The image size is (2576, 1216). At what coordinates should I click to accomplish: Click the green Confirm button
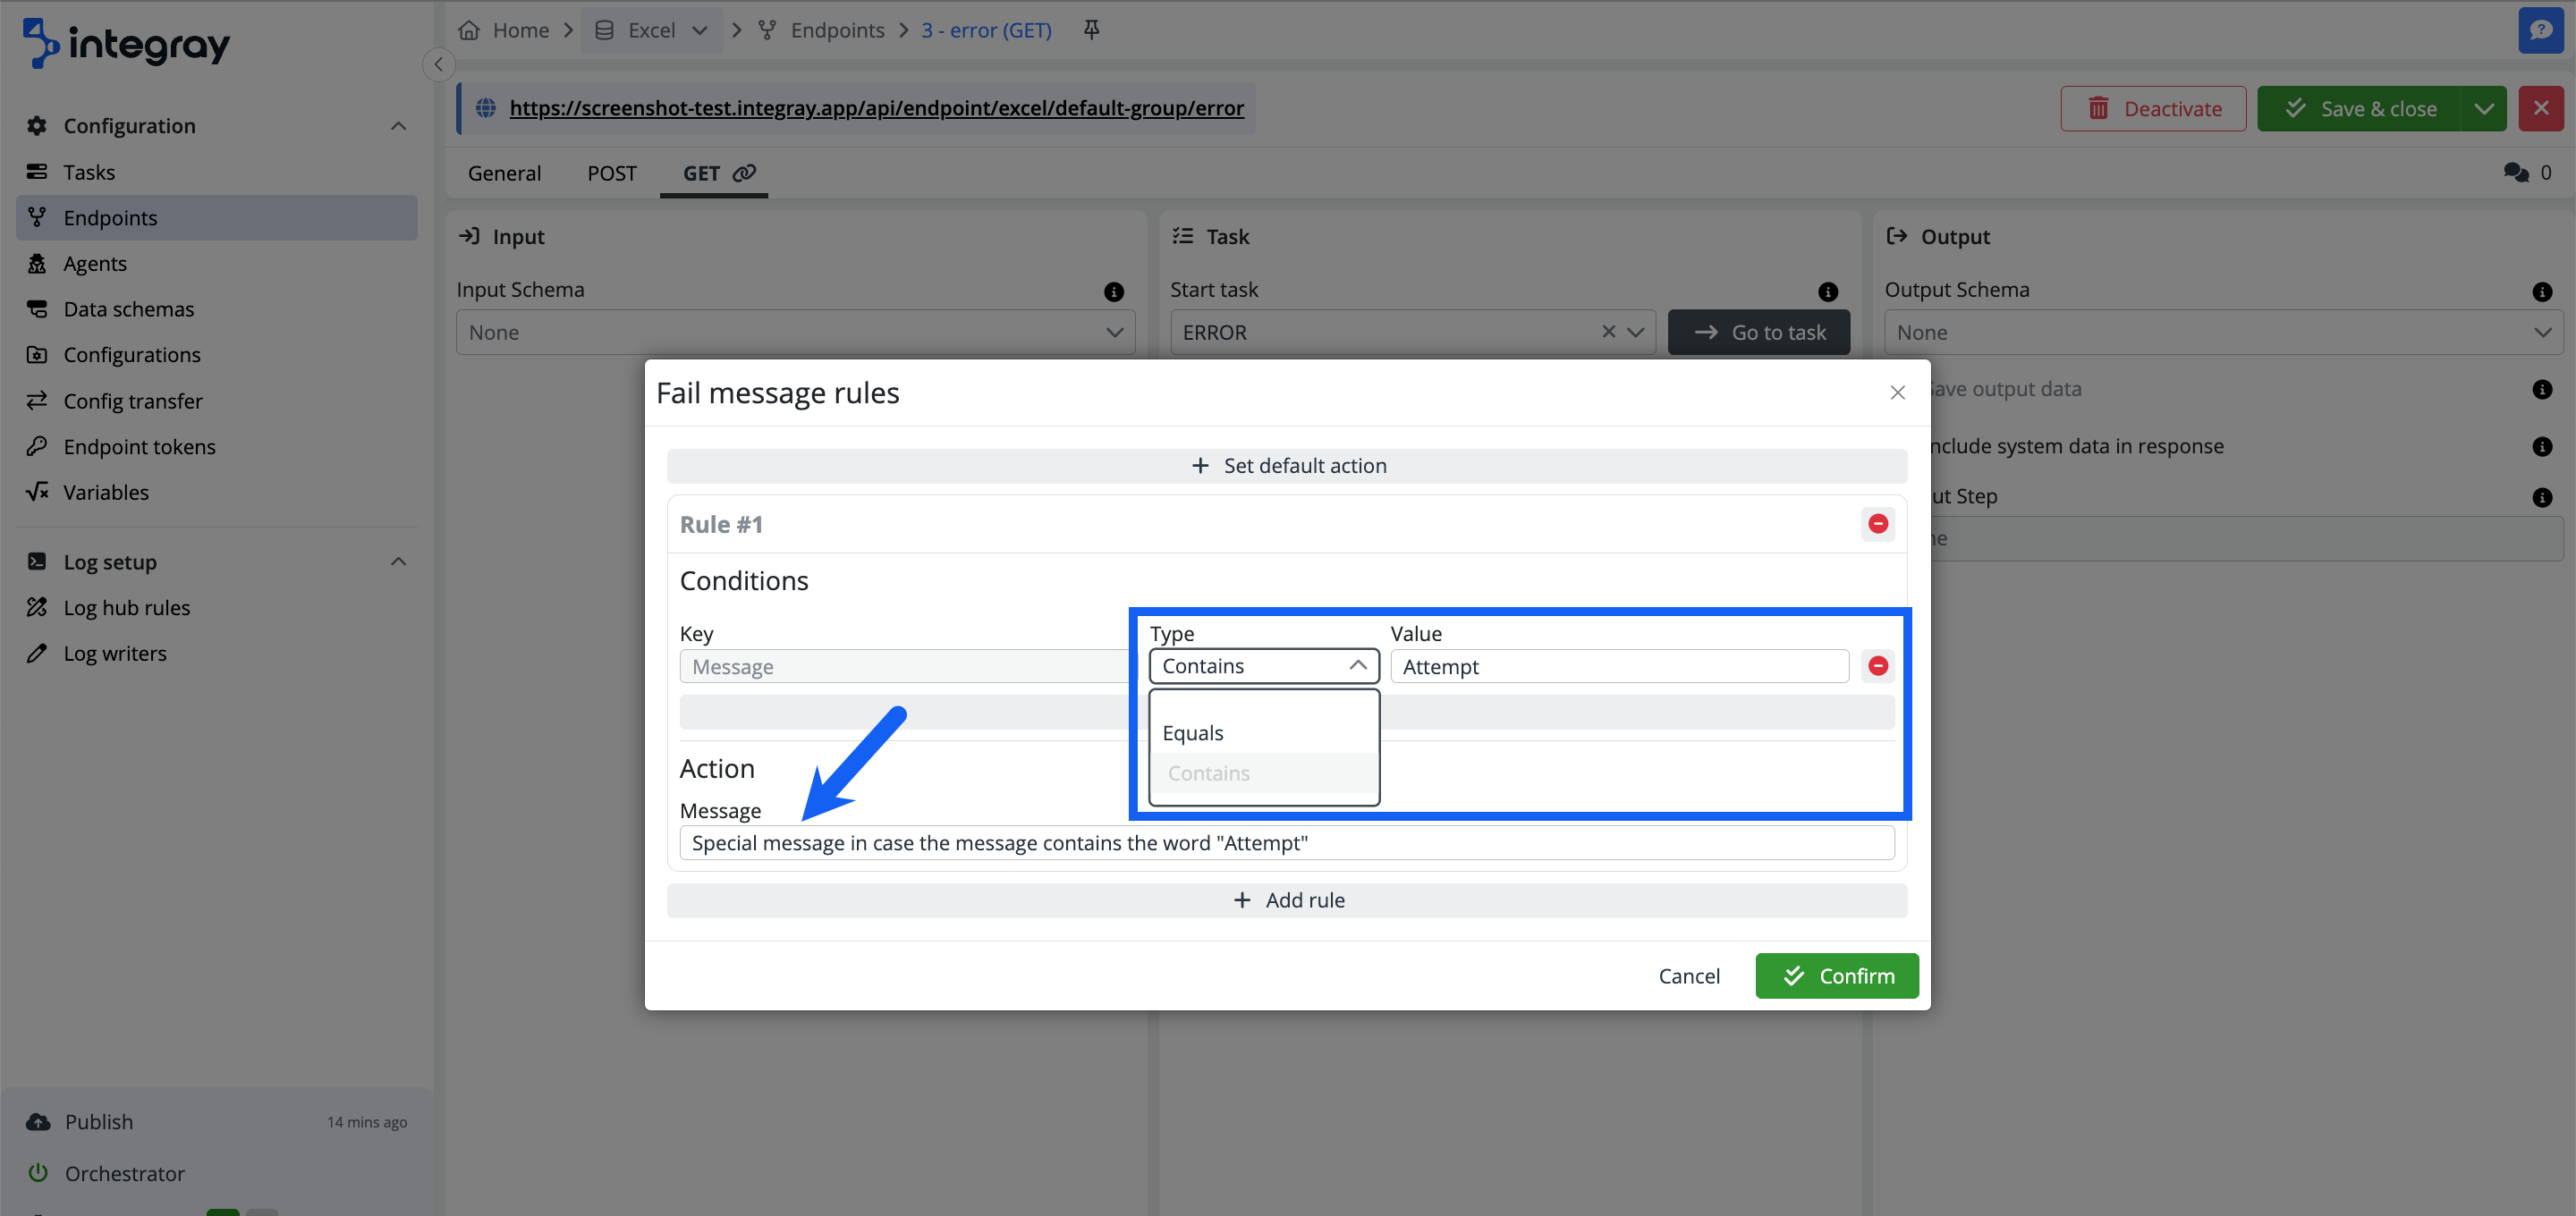pos(1836,975)
